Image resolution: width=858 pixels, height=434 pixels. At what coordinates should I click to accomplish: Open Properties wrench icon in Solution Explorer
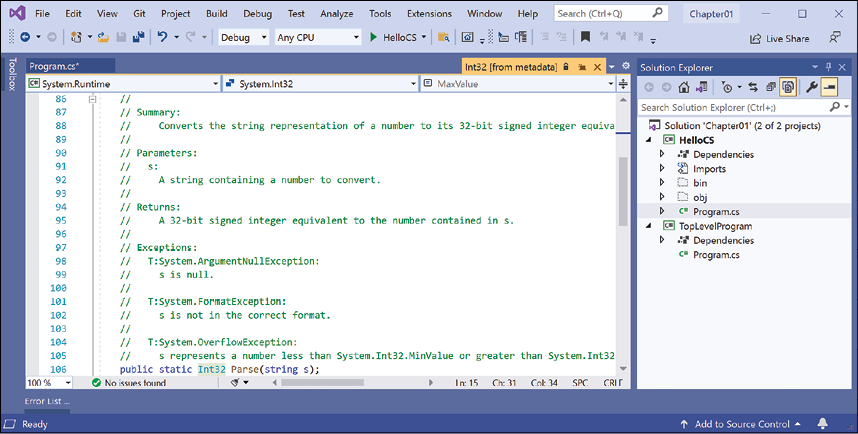click(x=812, y=87)
